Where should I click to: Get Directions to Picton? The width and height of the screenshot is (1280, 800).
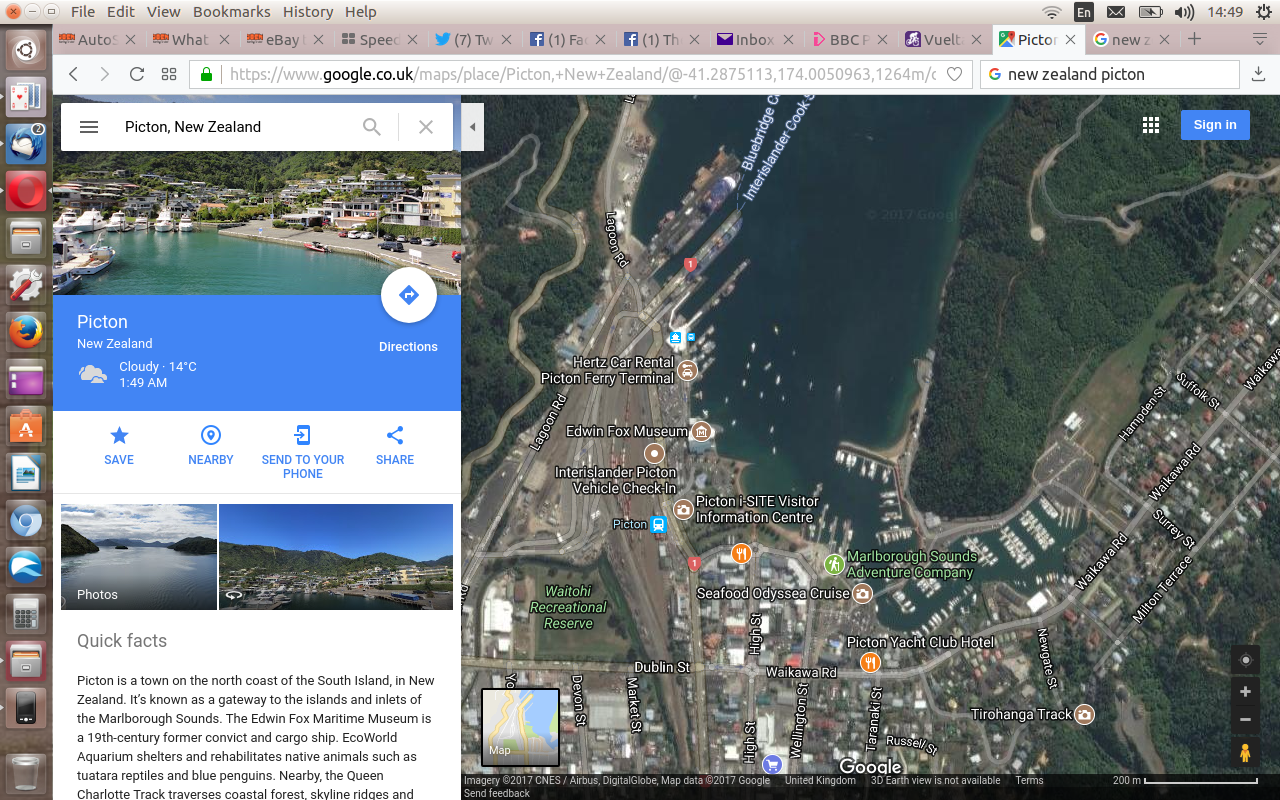tap(408, 296)
